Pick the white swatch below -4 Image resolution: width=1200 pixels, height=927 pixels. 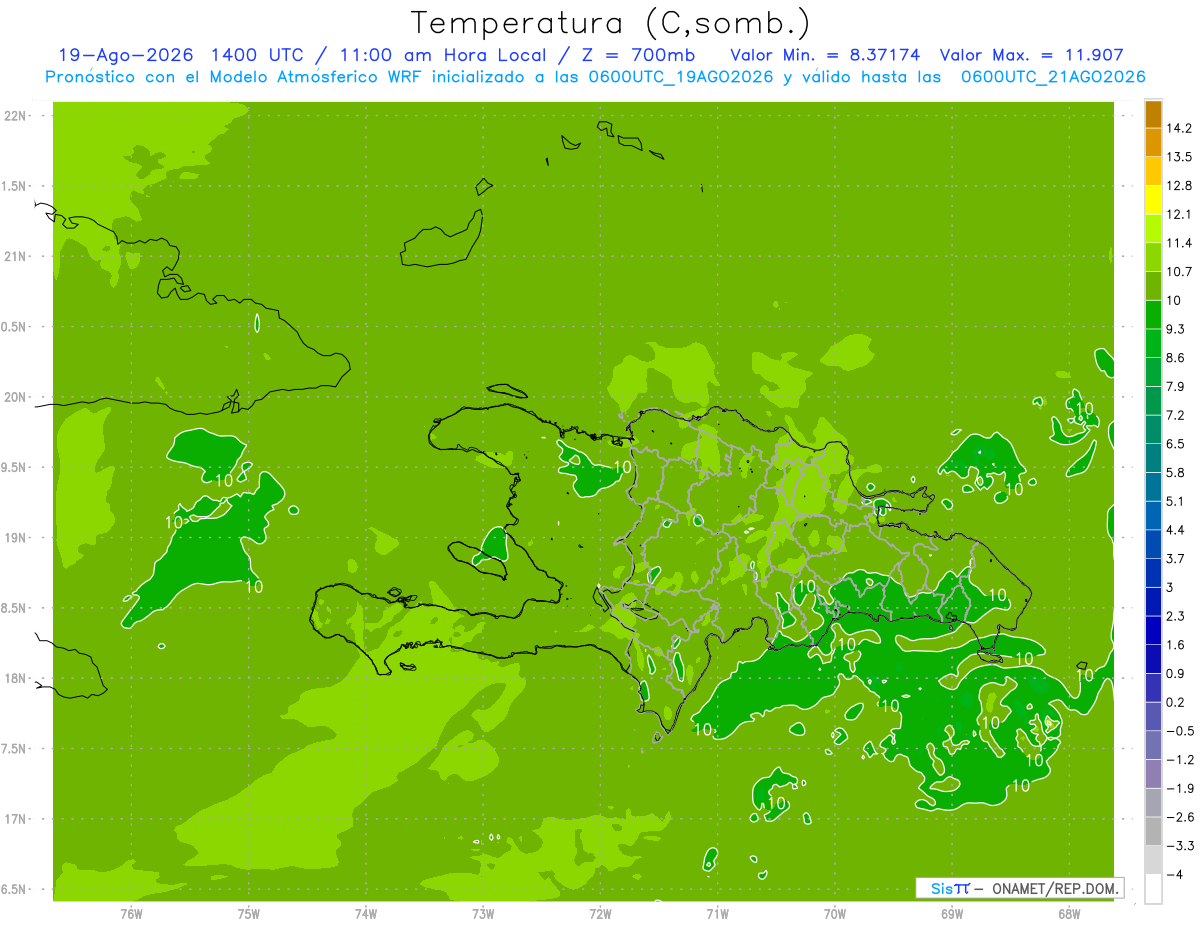(x=1153, y=889)
